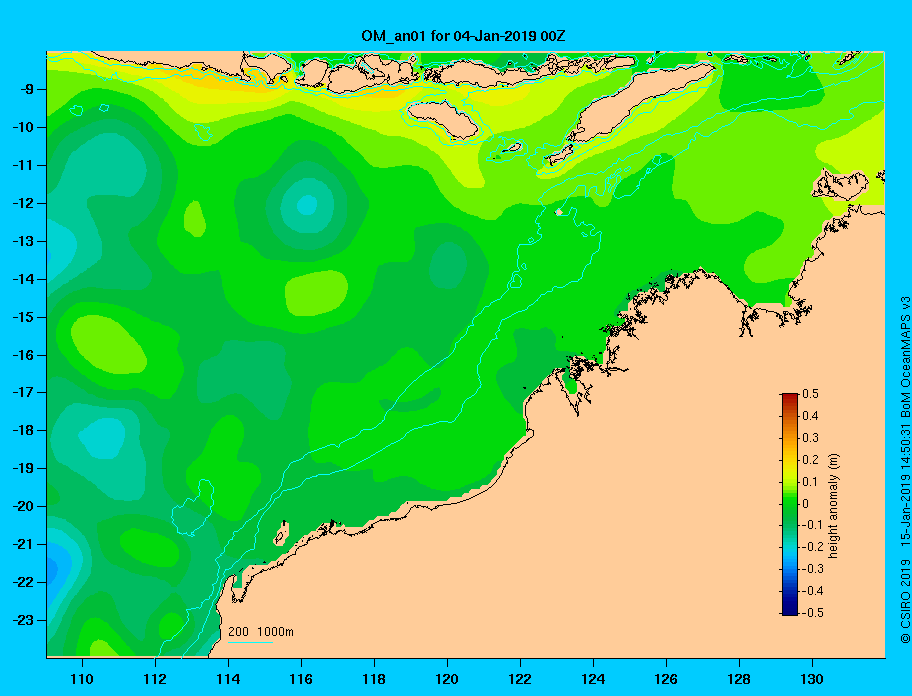Click longitude label 114 on bottom axis
Screen dimensions: 912x696
point(228,679)
